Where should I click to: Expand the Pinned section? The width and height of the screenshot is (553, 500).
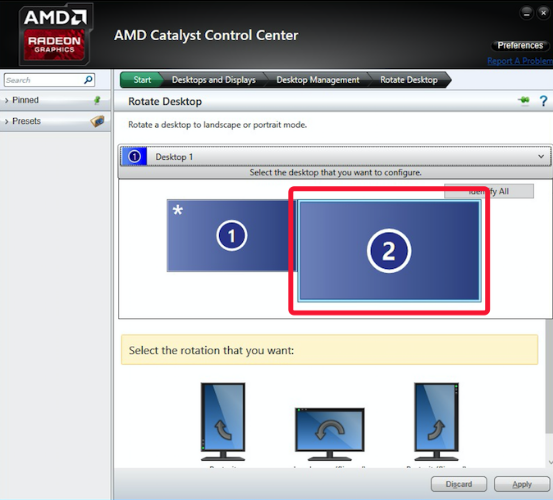click(x=56, y=100)
